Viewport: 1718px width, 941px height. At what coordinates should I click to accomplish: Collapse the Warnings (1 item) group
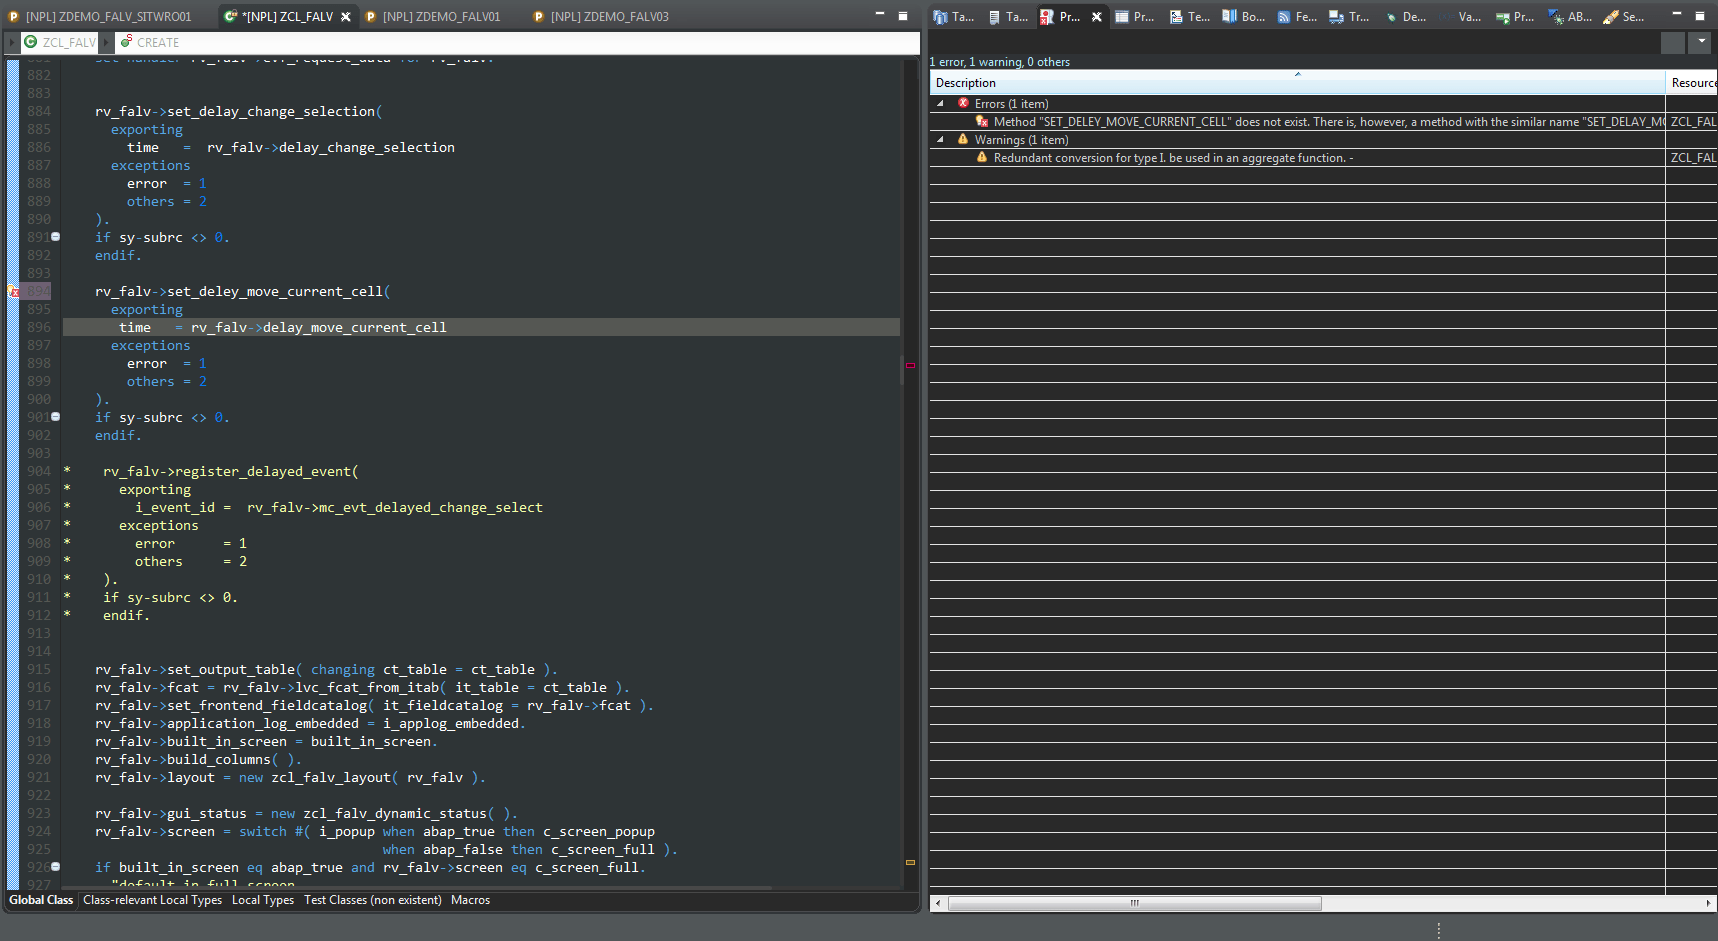(940, 140)
